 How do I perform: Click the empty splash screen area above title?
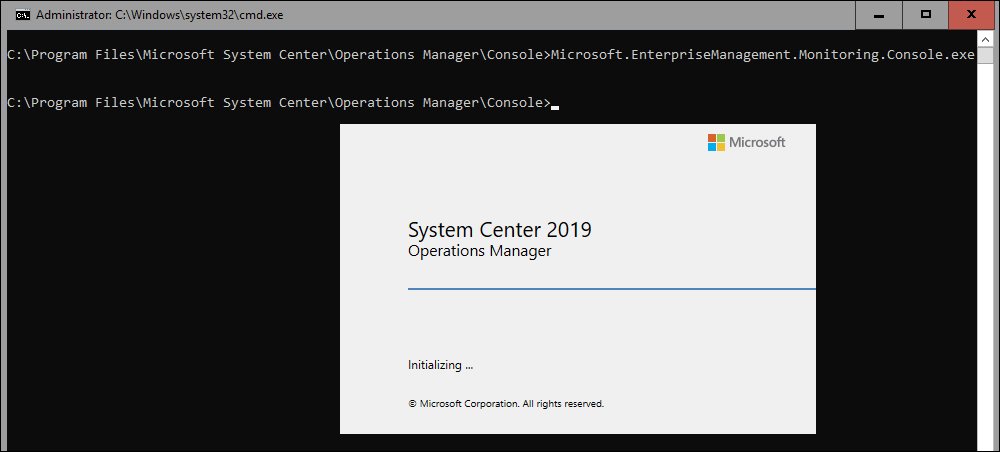tap(523, 172)
